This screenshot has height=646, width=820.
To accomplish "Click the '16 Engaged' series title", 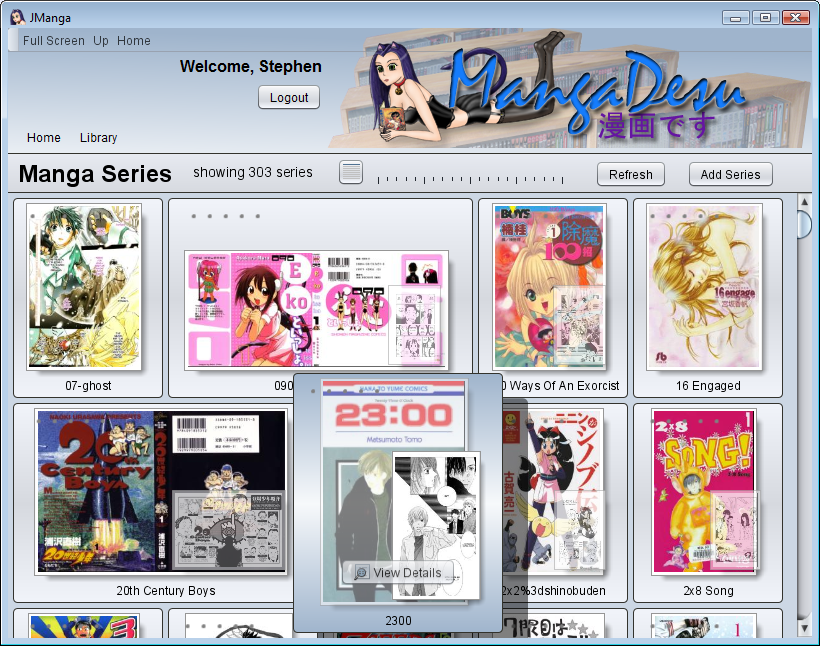I will tap(708, 386).
